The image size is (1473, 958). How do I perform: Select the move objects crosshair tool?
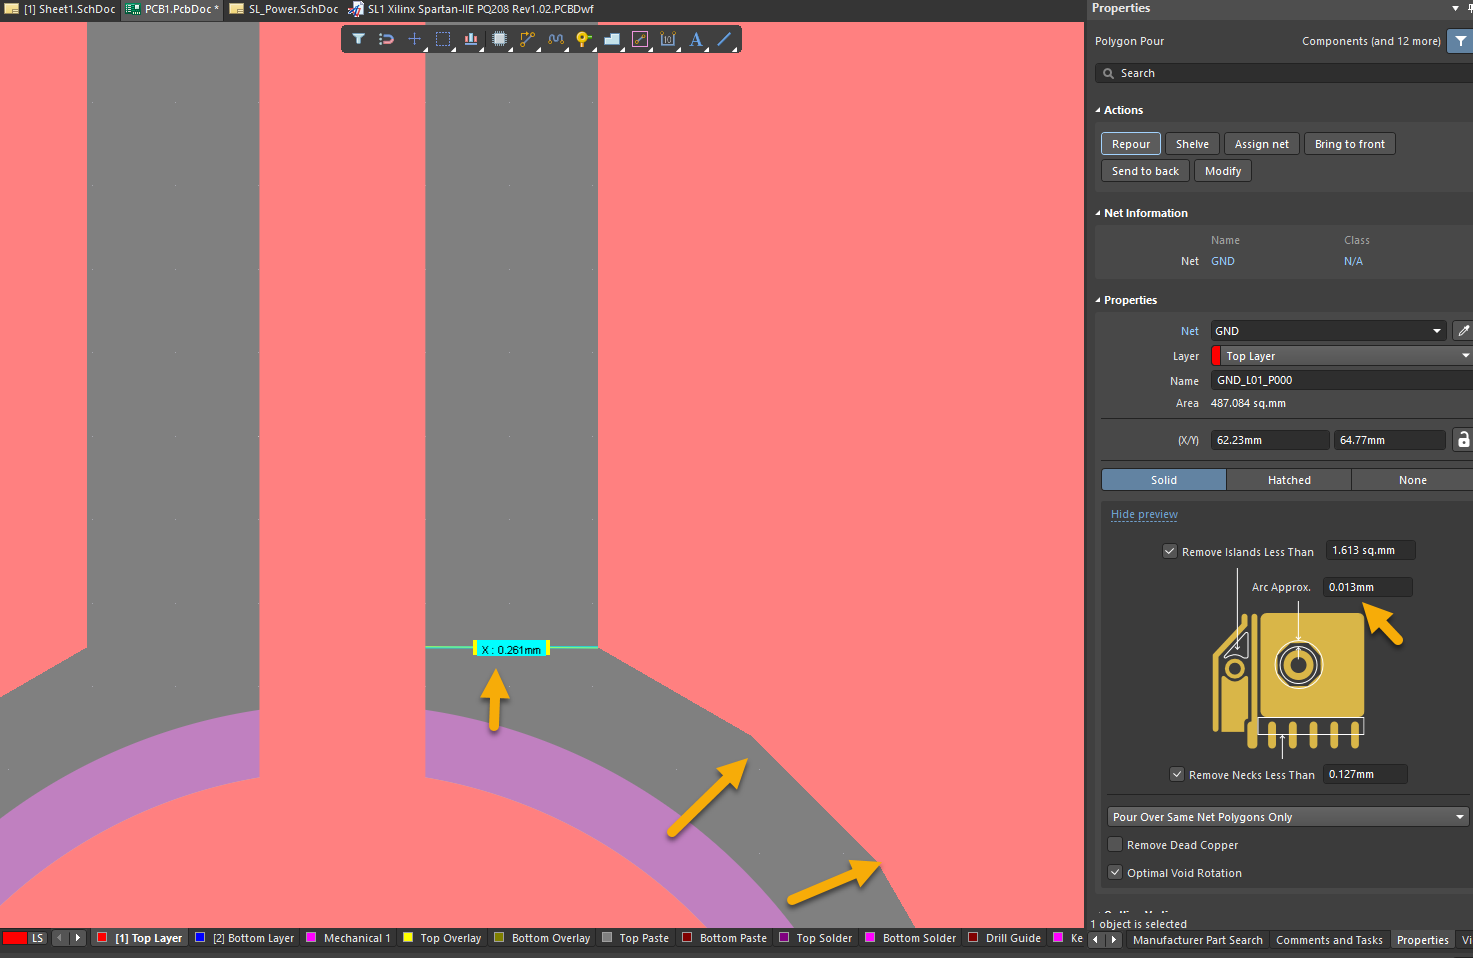click(x=414, y=39)
